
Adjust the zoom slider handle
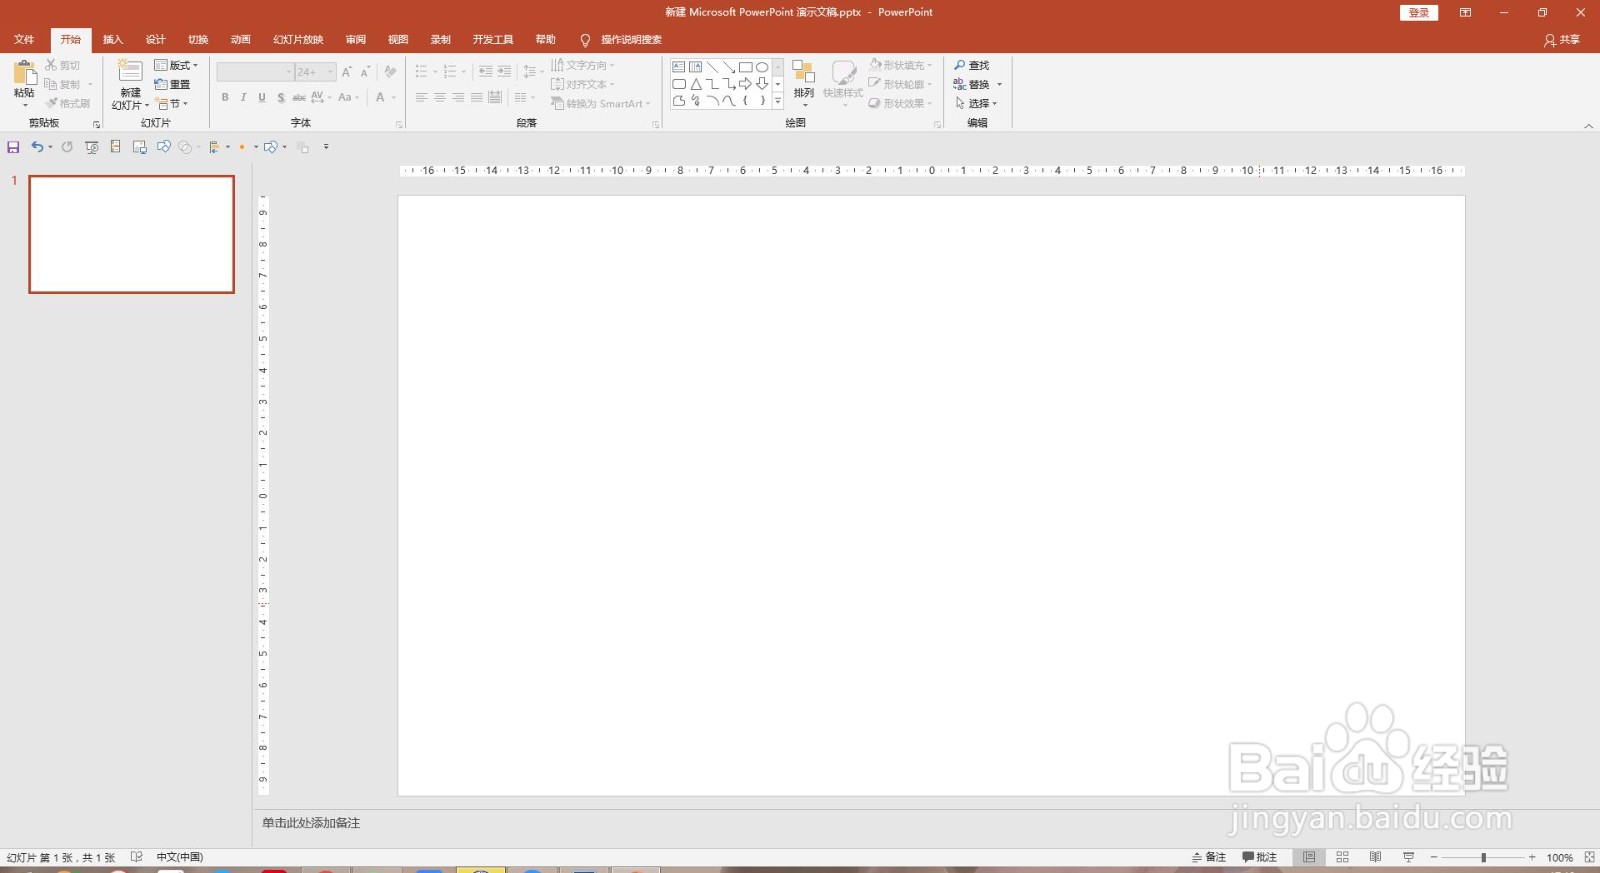tap(1483, 857)
